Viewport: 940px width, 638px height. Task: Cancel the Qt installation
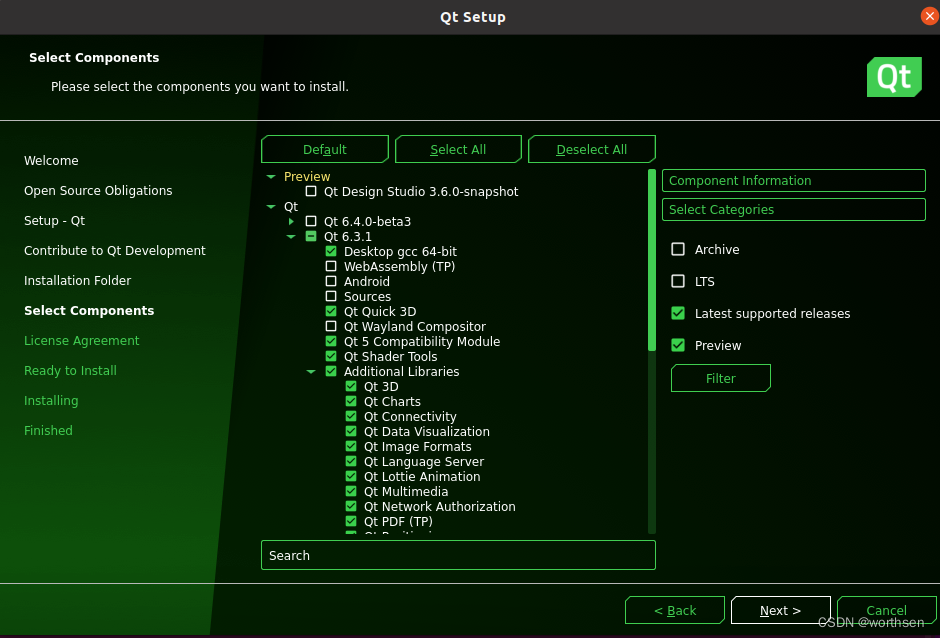887,610
